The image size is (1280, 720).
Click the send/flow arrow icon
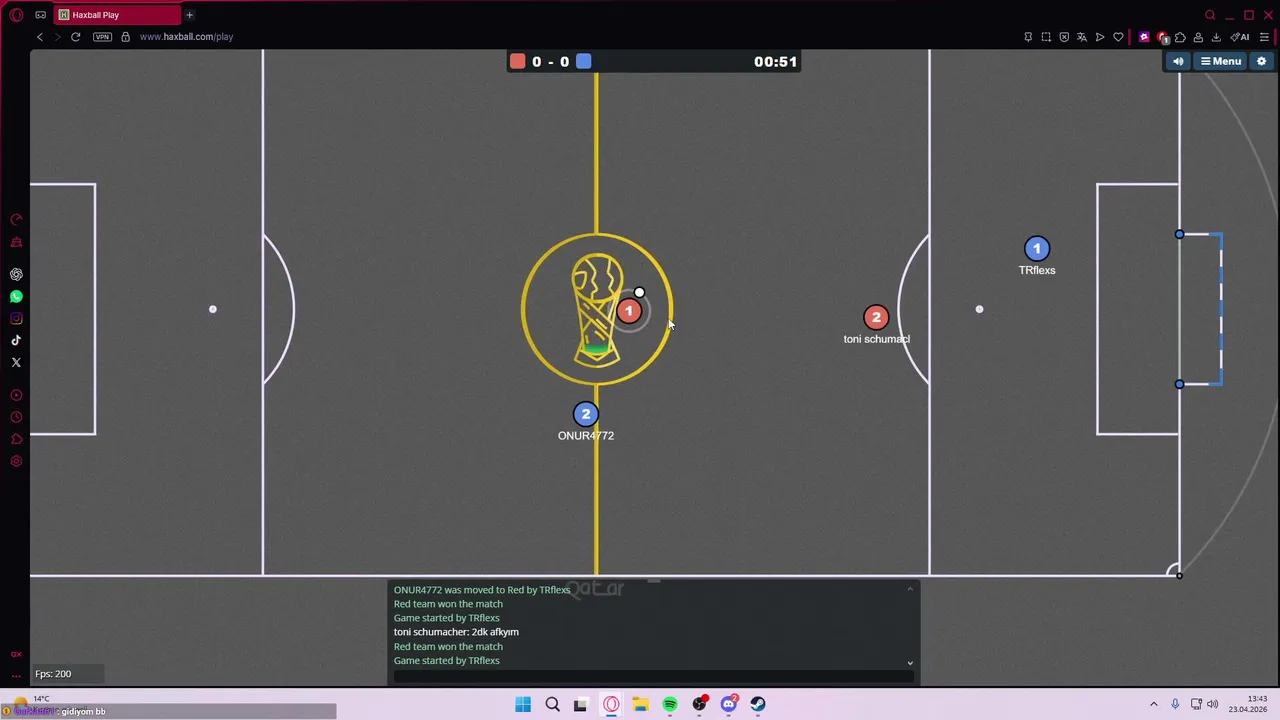click(x=1100, y=37)
